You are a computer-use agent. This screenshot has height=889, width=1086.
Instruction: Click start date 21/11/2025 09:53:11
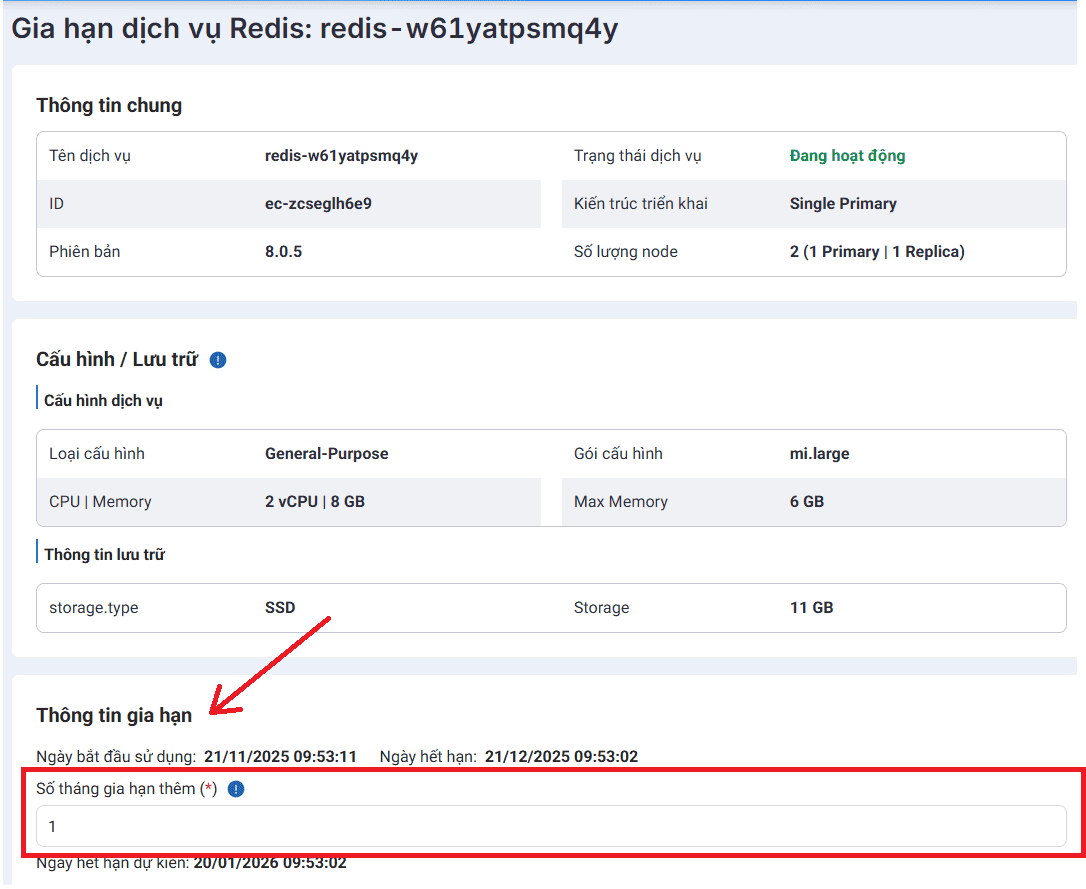tap(280, 757)
